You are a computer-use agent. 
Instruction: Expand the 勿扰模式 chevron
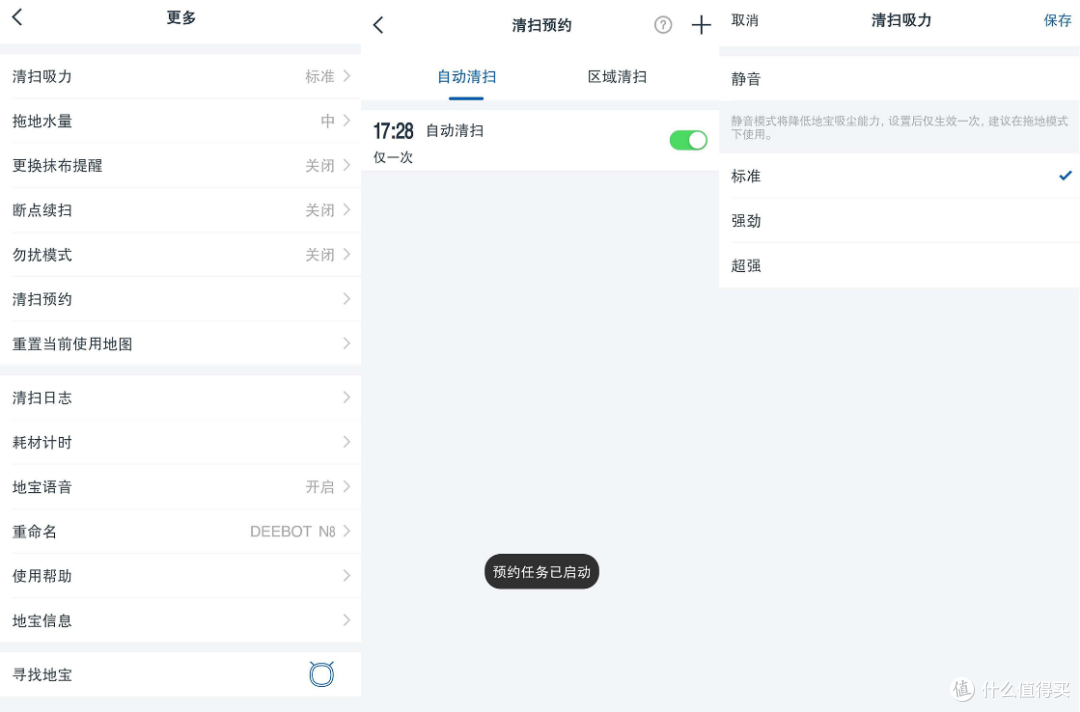347,255
